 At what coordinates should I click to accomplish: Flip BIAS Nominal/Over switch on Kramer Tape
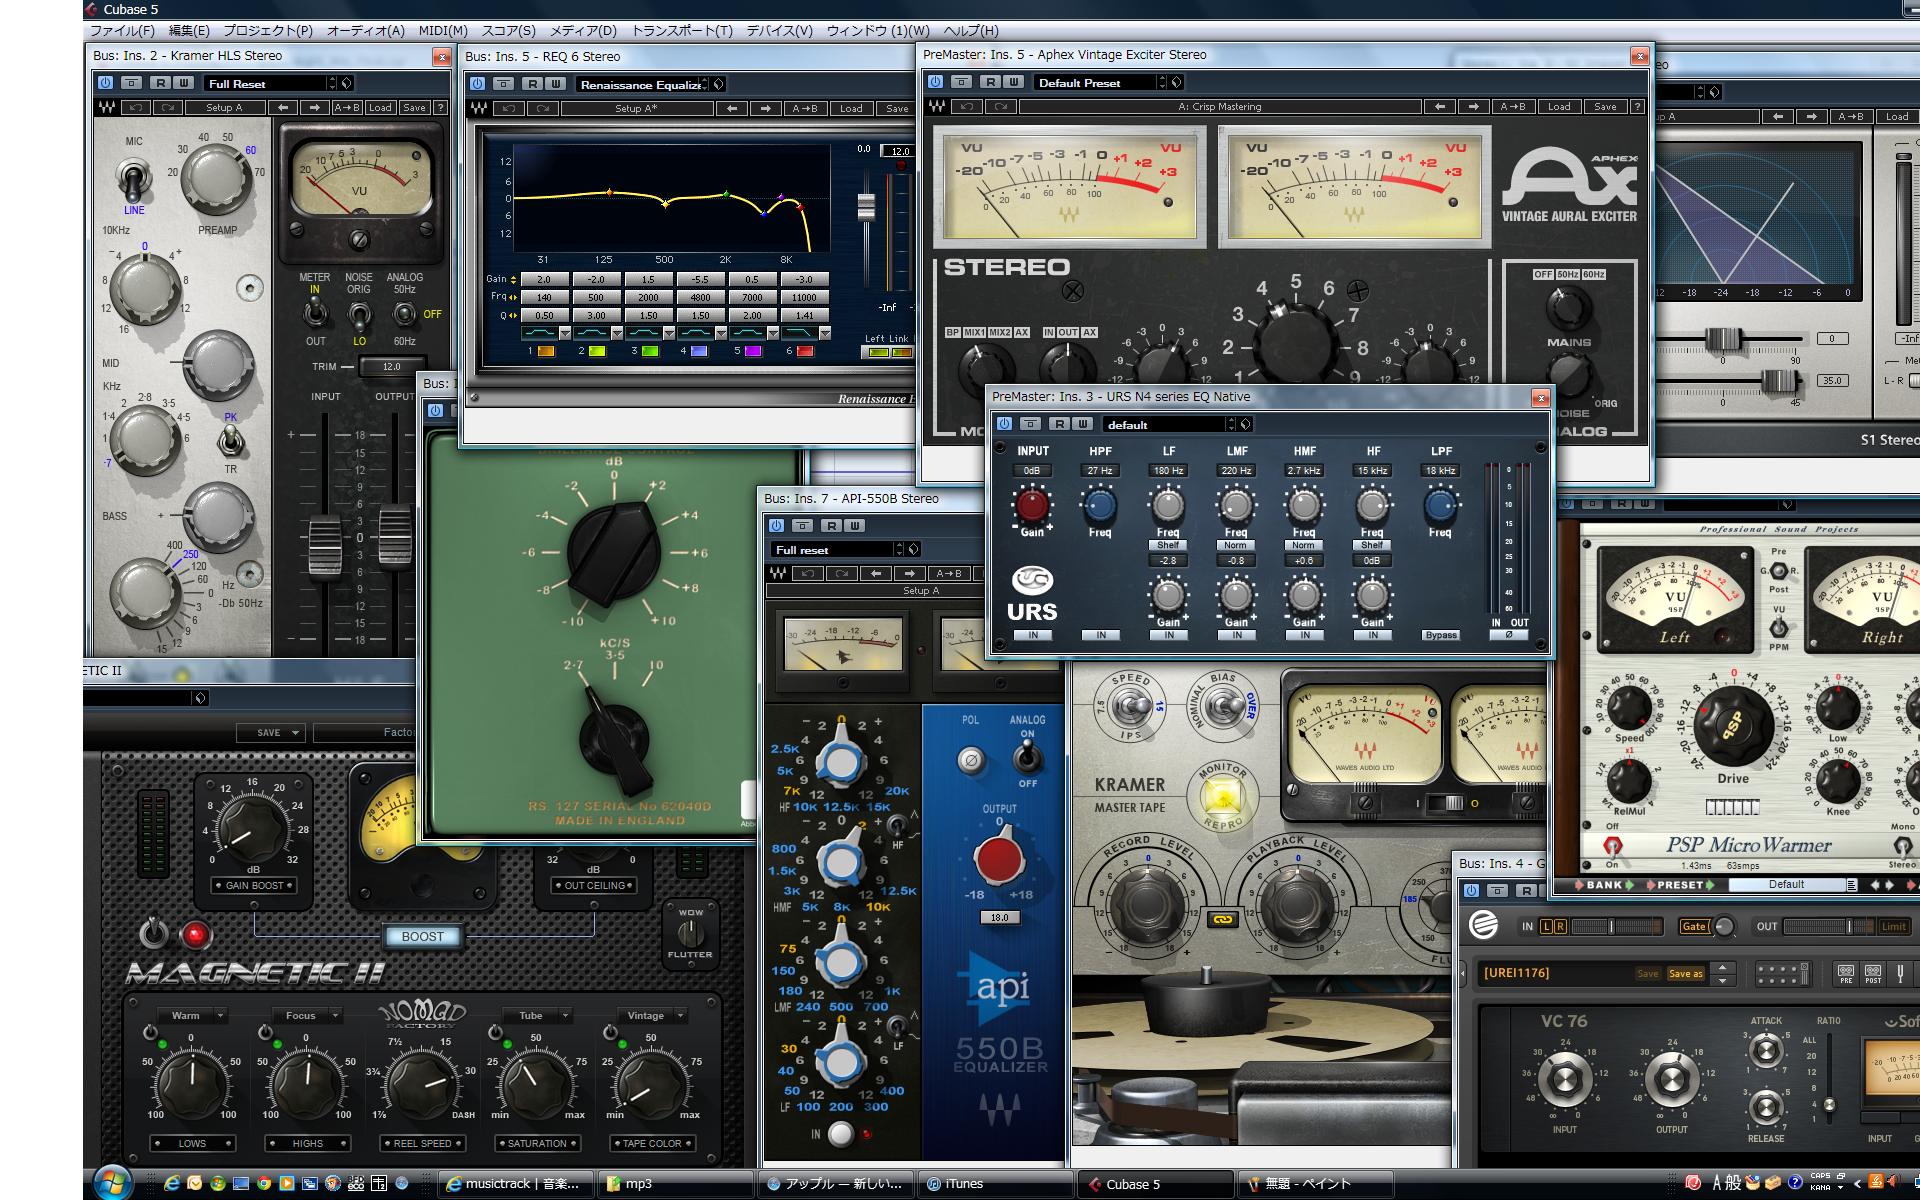coord(1221,706)
